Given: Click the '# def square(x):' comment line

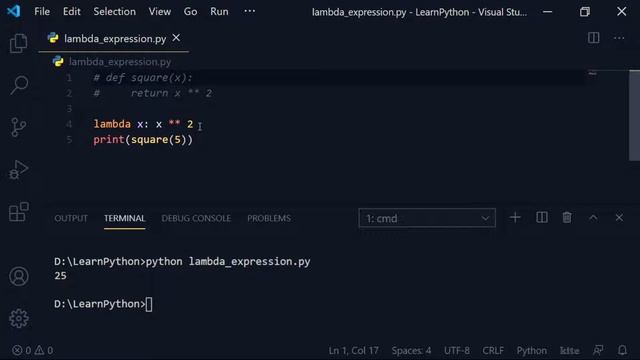Looking at the screenshot, I should 142,78.
